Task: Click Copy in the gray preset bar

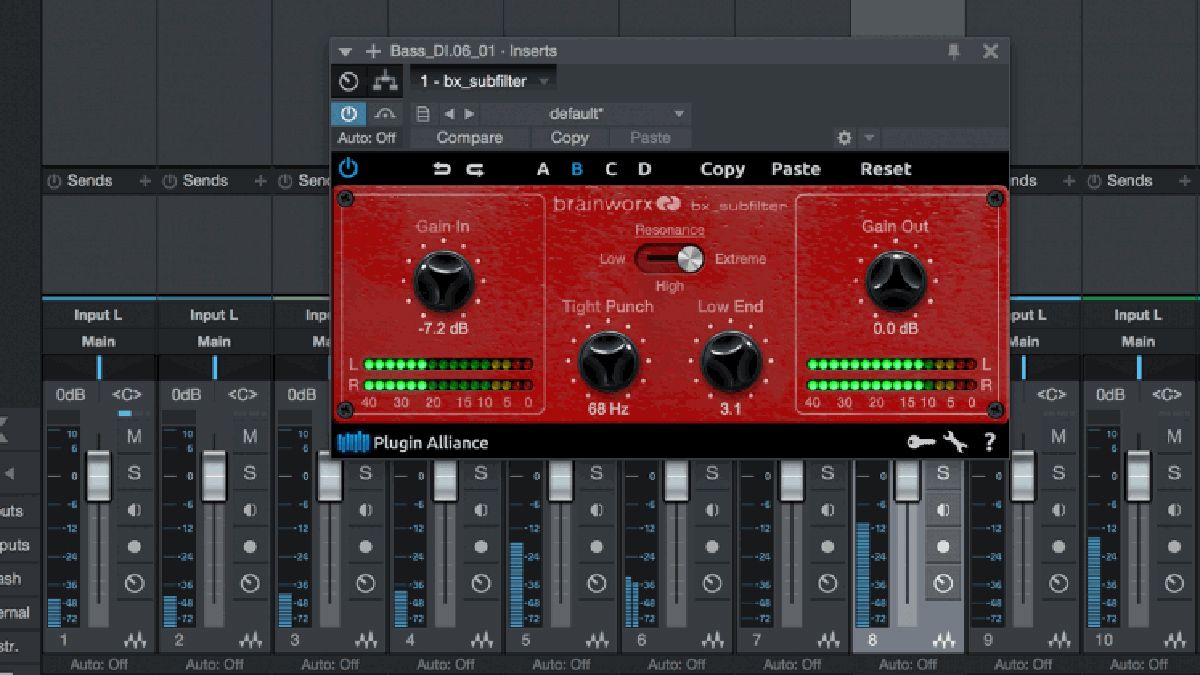Action: 569,138
